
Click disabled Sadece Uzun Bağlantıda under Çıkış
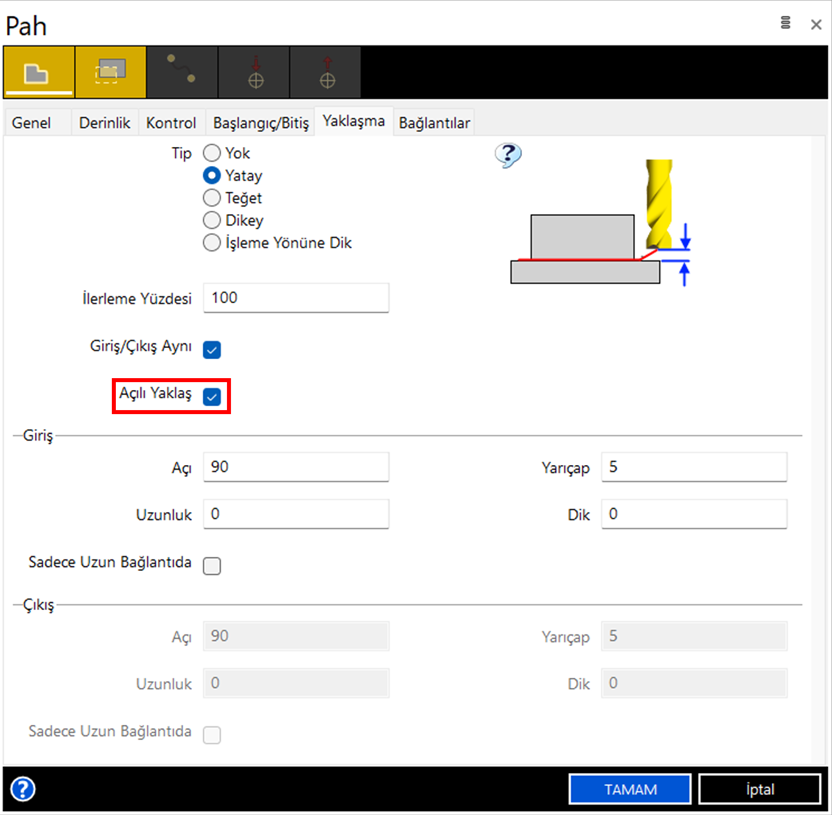coord(212,735)
